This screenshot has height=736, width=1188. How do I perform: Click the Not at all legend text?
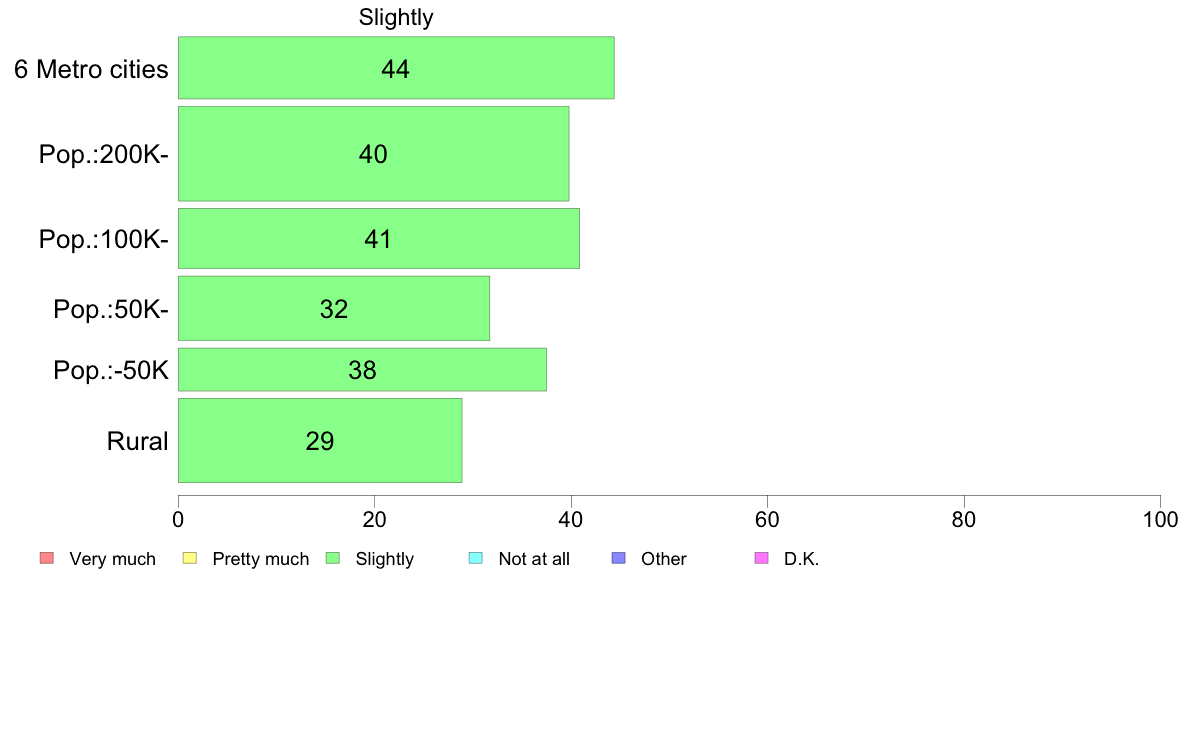(x=534, y=559)
